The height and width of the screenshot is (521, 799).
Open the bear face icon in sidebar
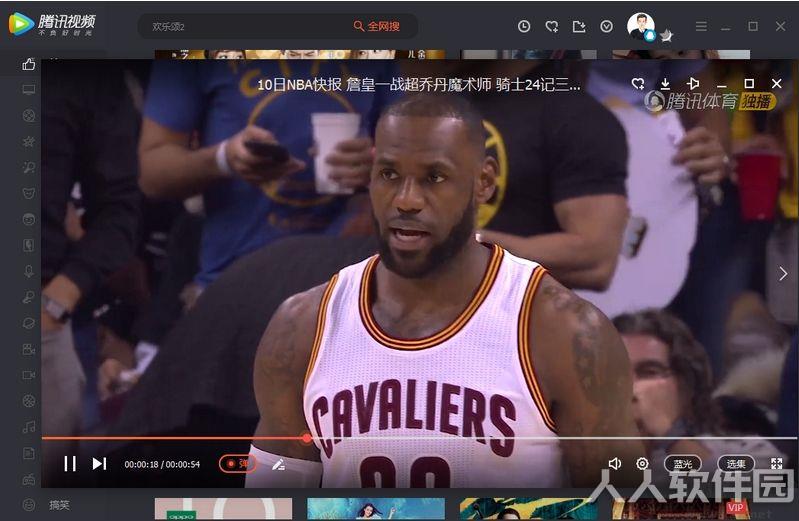pos(29,193)
